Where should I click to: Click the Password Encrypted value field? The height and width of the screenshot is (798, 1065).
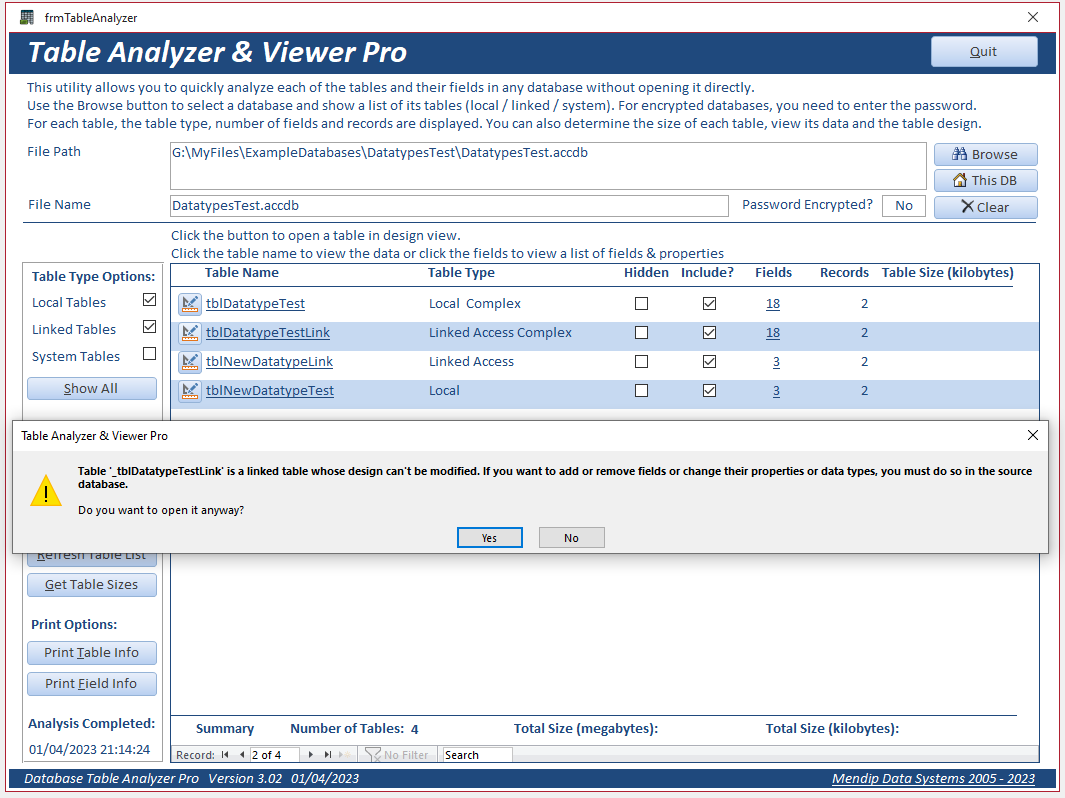coord(903,206)
